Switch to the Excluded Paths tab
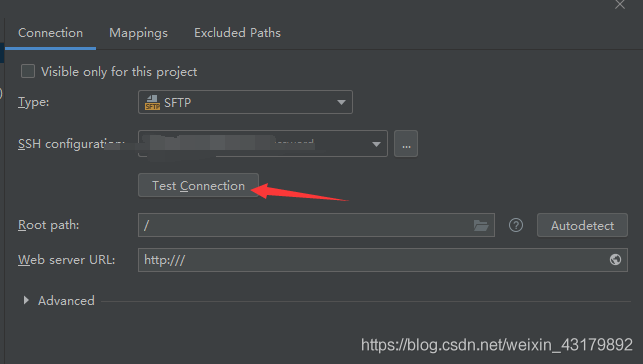This screenshot has height=364, width=643. [237, 33]
